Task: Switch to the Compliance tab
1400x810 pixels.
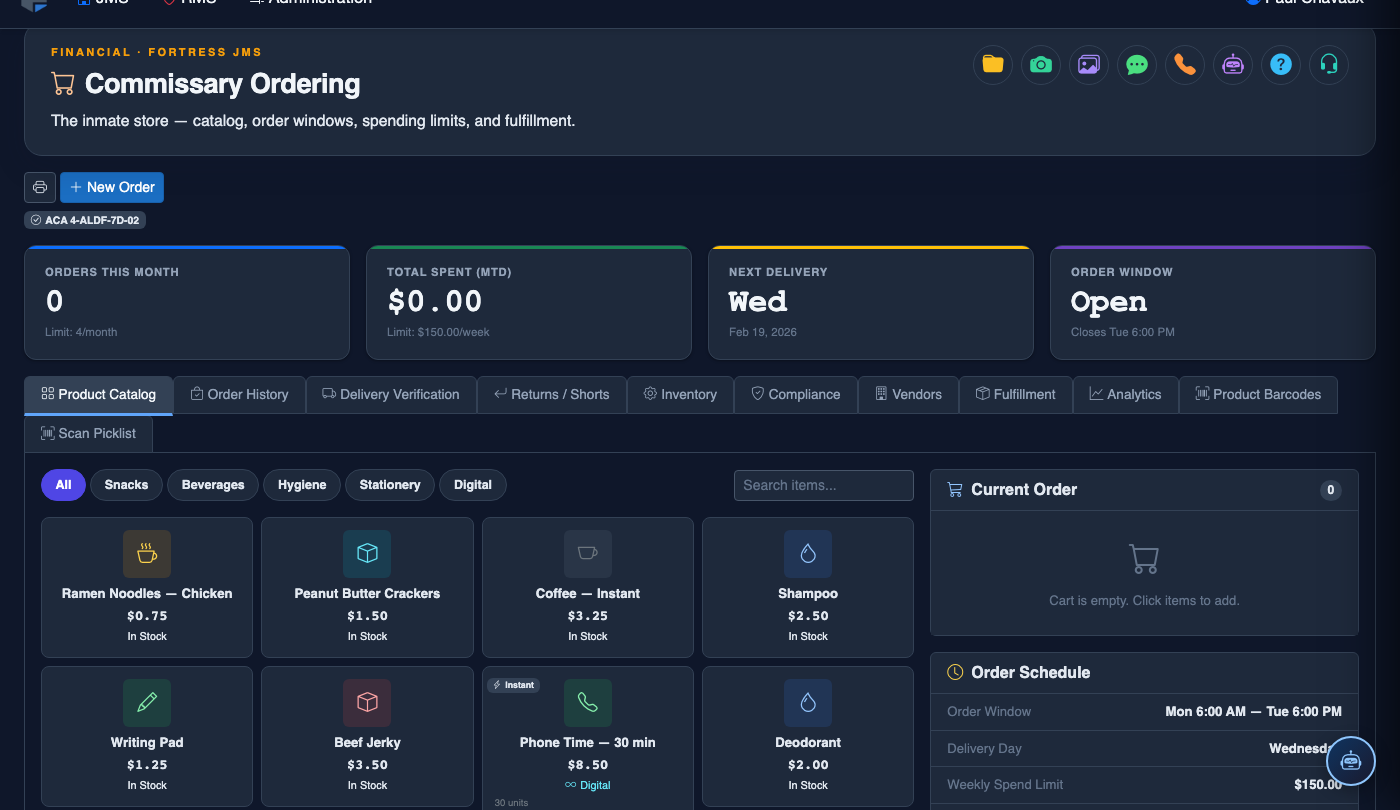Action: 795,394
